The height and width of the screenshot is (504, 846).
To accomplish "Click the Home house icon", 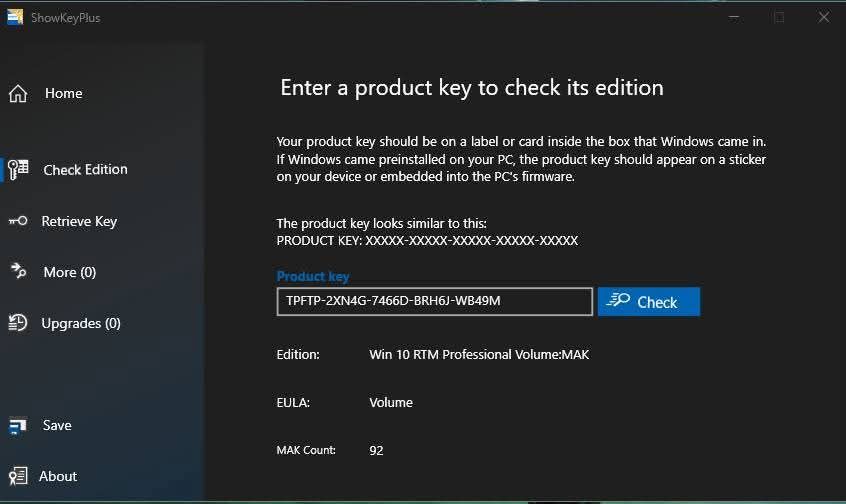I will (x=18, y=93).
